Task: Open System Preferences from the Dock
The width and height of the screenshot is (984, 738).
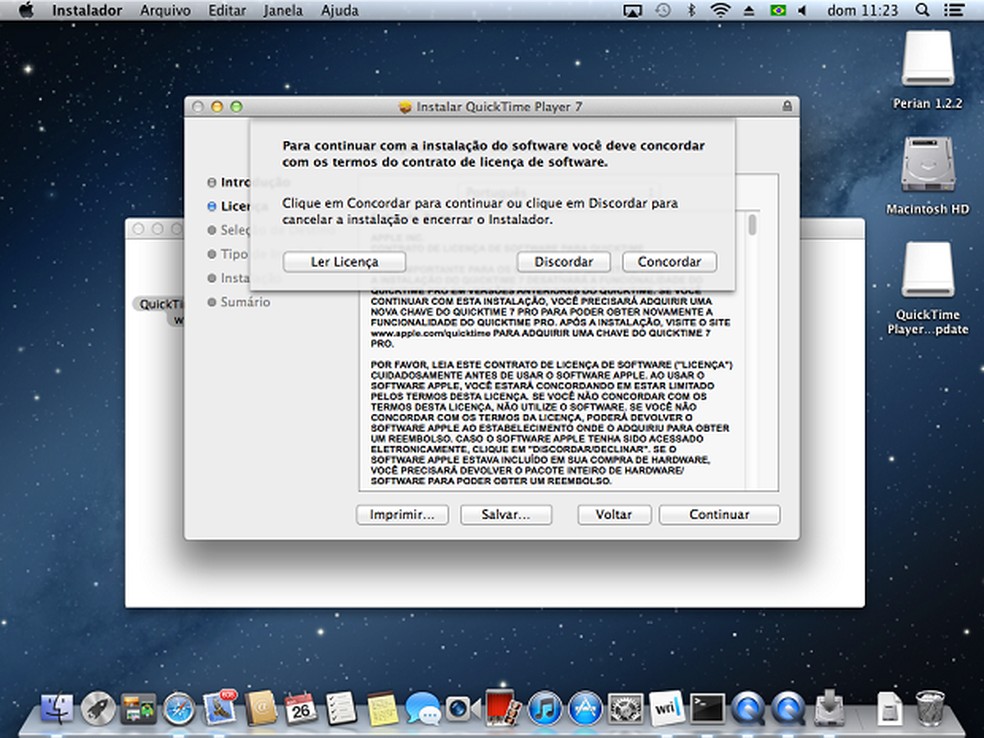Action: (623, 712)
